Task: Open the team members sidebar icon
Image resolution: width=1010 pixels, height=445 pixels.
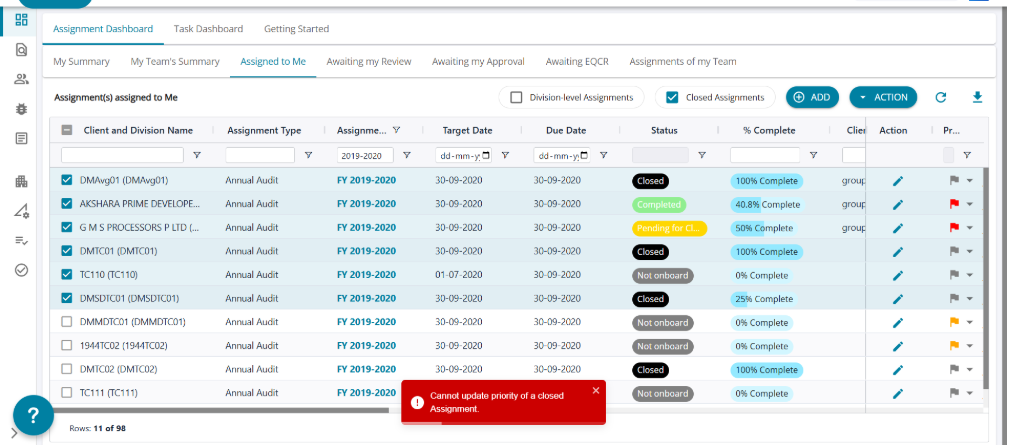Action: pos(21,79)
